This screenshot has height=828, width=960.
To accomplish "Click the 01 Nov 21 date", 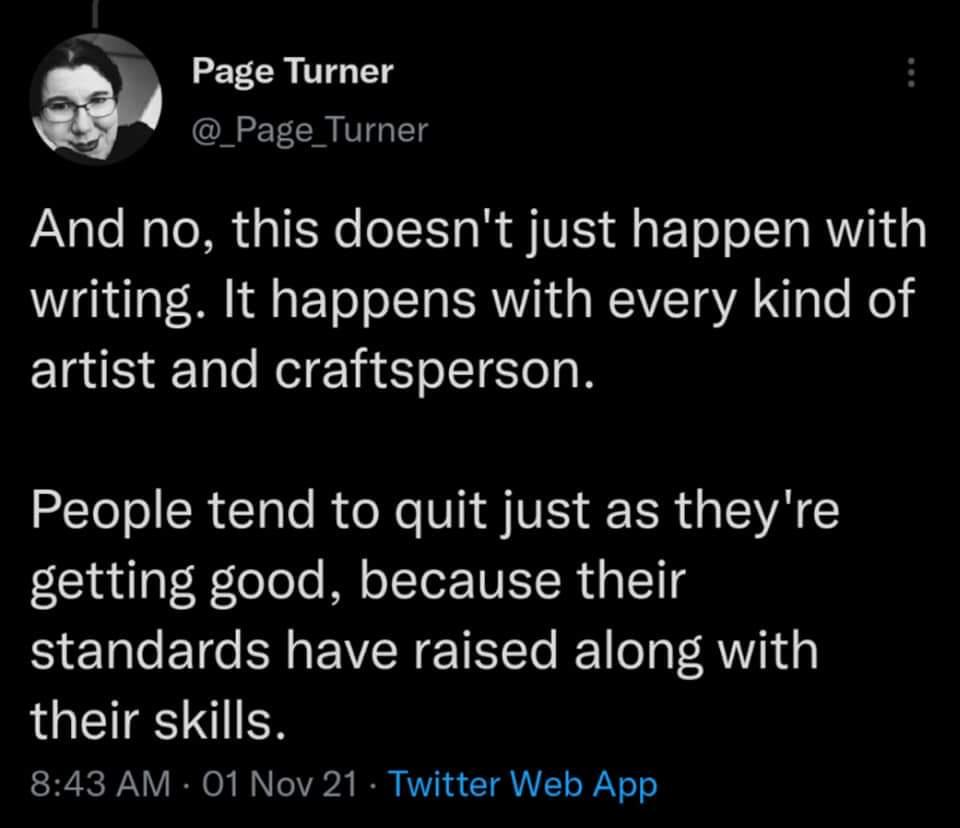I will [x=279, y=784].
